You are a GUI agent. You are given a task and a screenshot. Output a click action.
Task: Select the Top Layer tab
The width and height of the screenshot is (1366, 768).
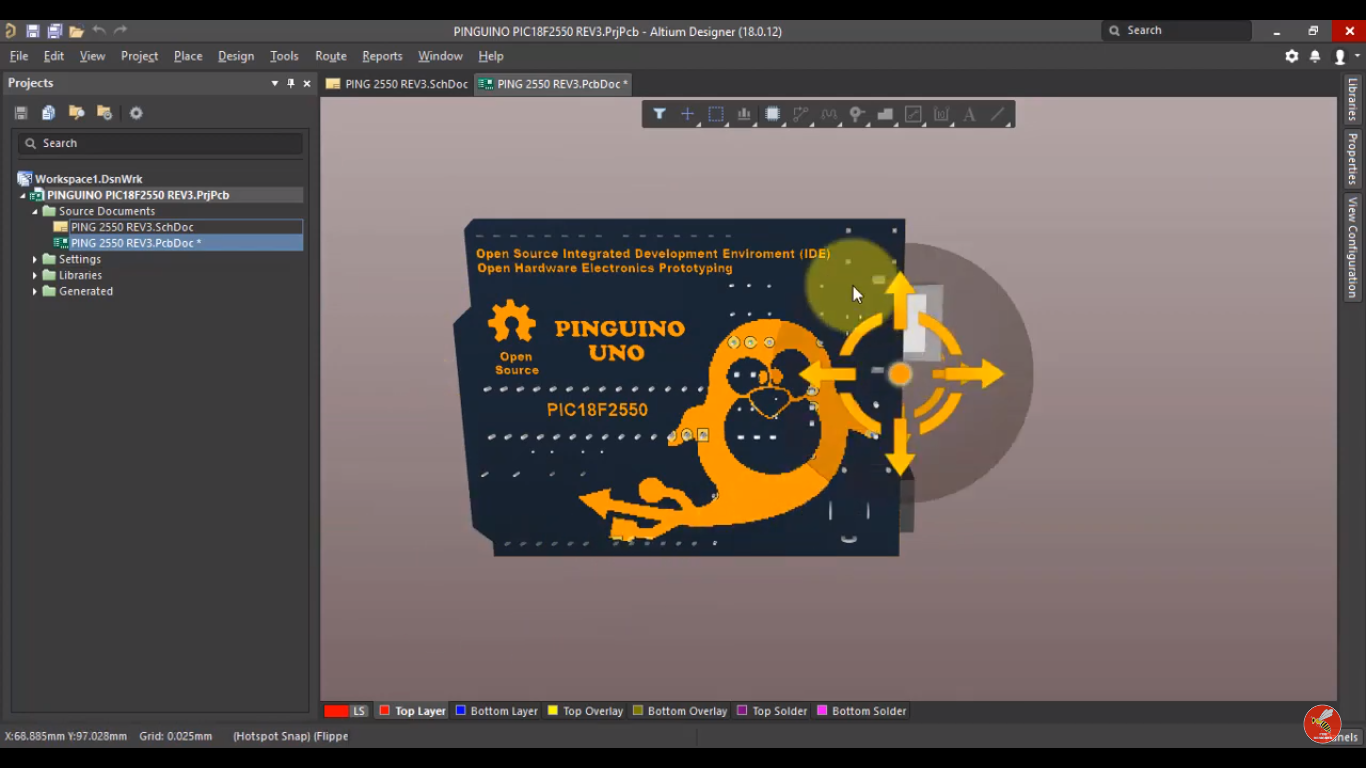pyautogui.click(x=412, y=711)
